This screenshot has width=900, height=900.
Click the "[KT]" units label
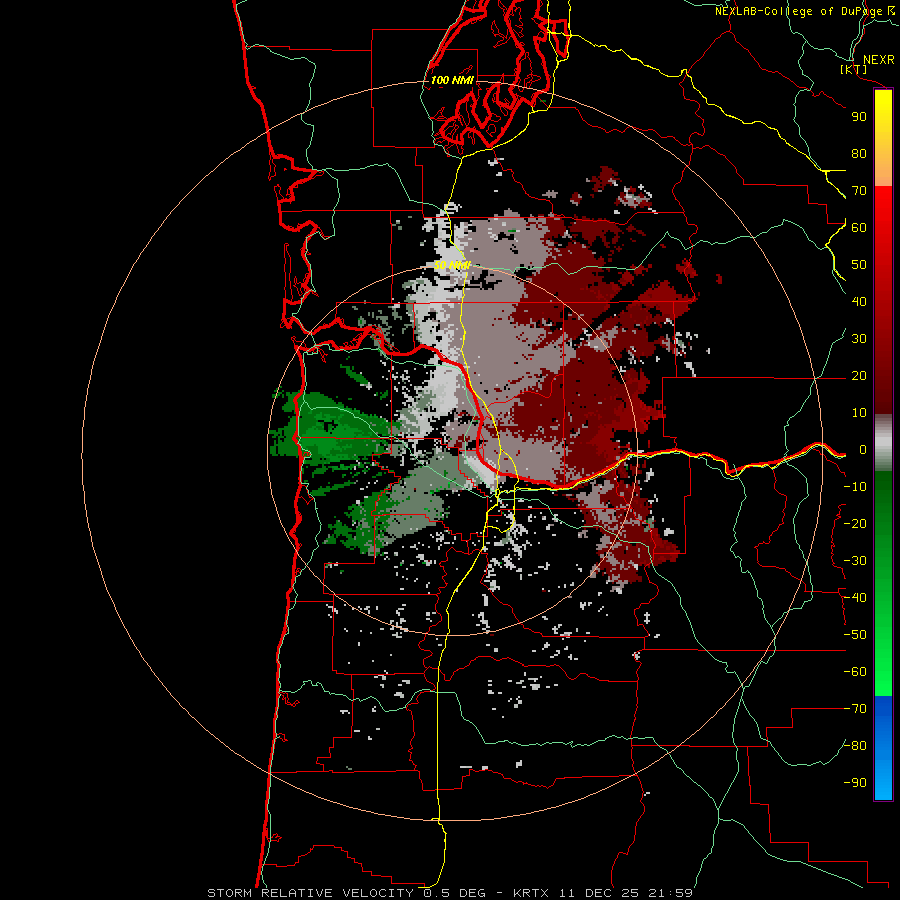(853, 69)
